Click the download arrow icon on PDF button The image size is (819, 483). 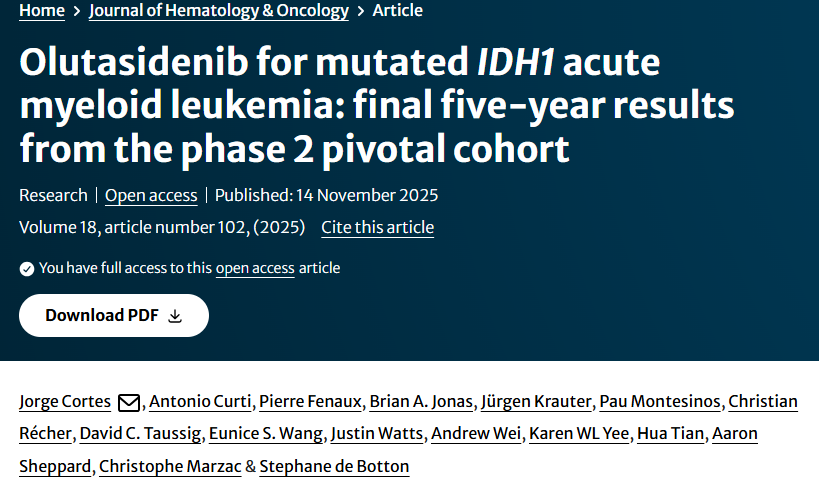pos(175,316)
